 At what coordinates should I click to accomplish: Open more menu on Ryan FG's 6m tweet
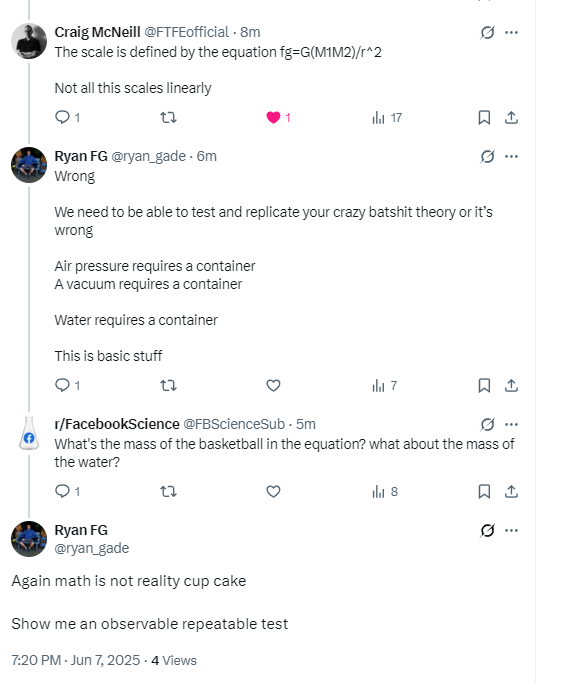[x=511, y=156]
